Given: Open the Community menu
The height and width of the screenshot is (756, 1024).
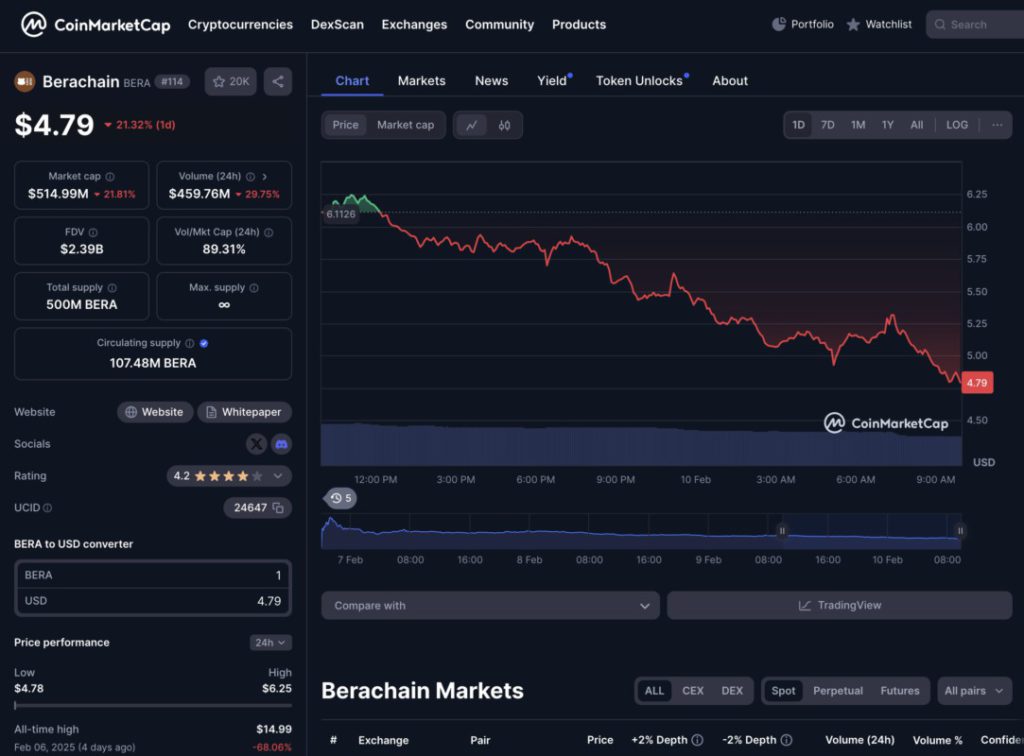Looking at the screenshot, I should pos(500,25).
